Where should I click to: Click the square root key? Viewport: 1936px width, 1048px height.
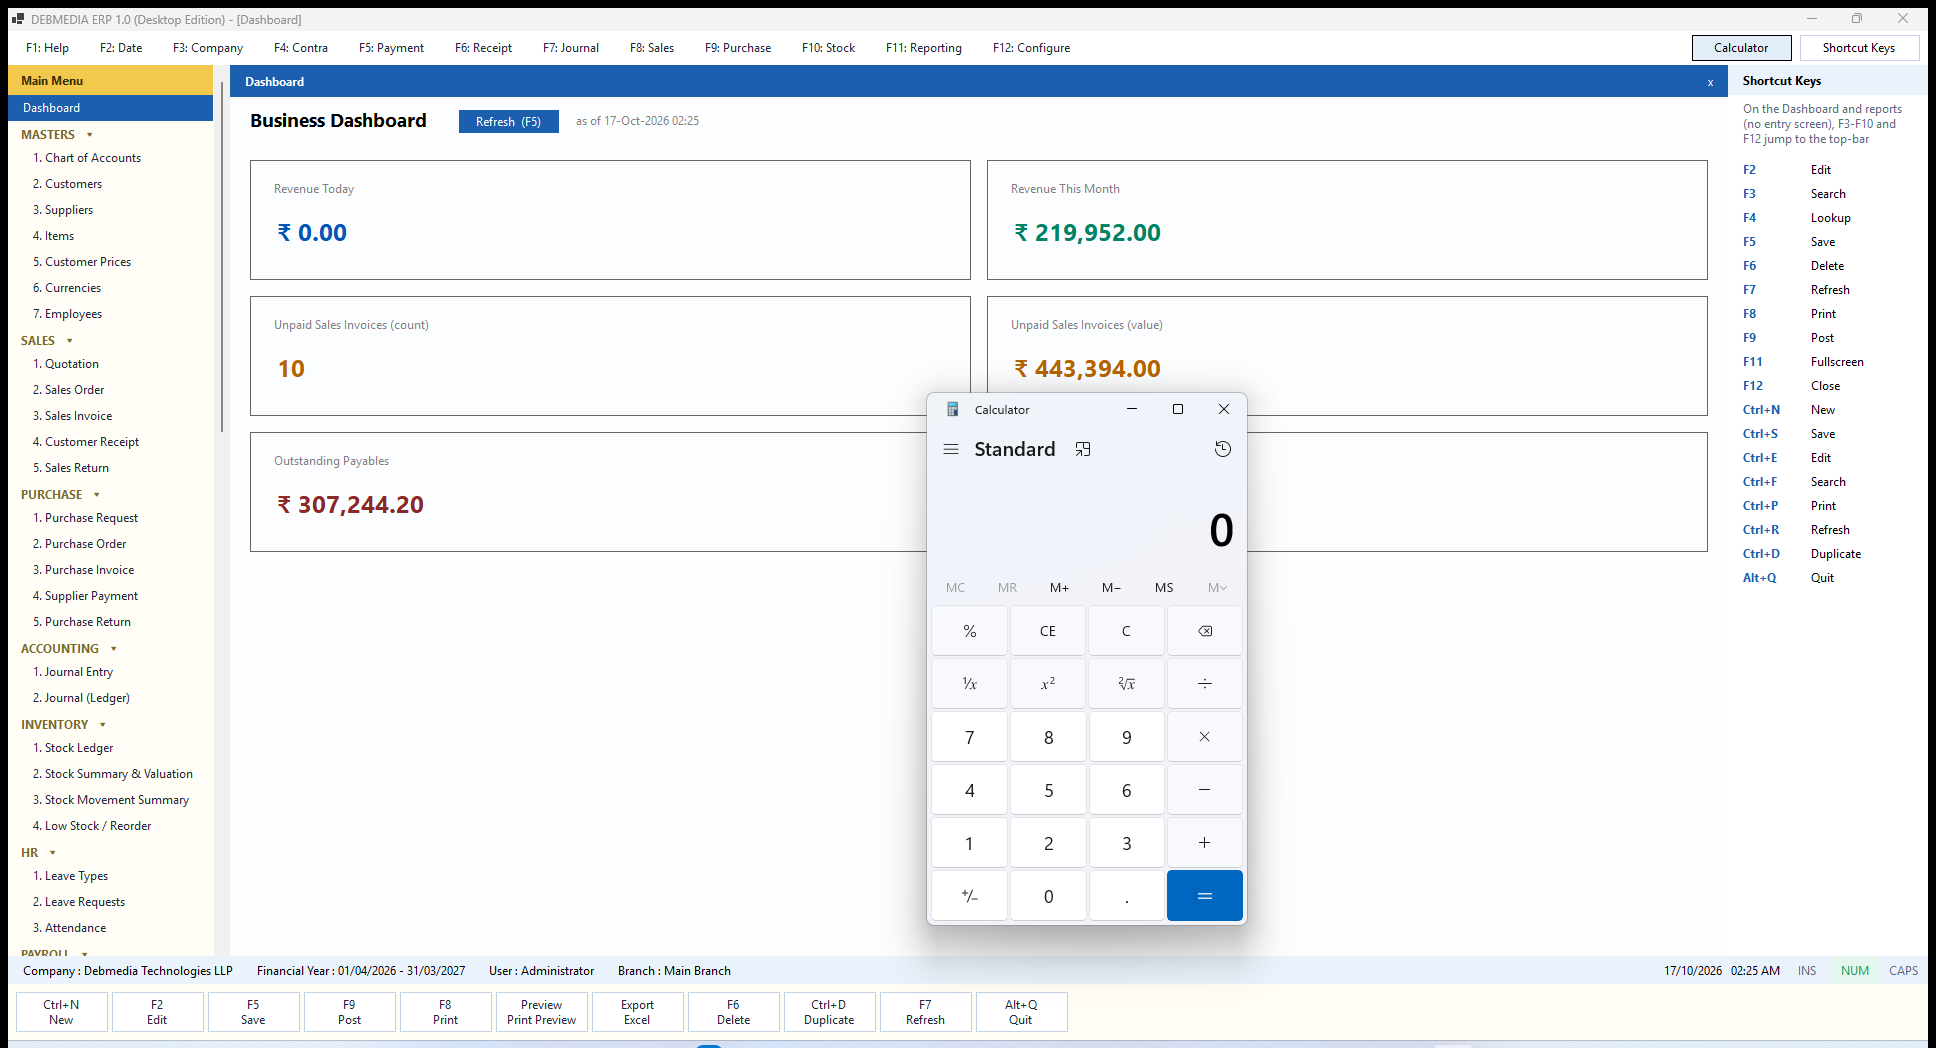1127,684
